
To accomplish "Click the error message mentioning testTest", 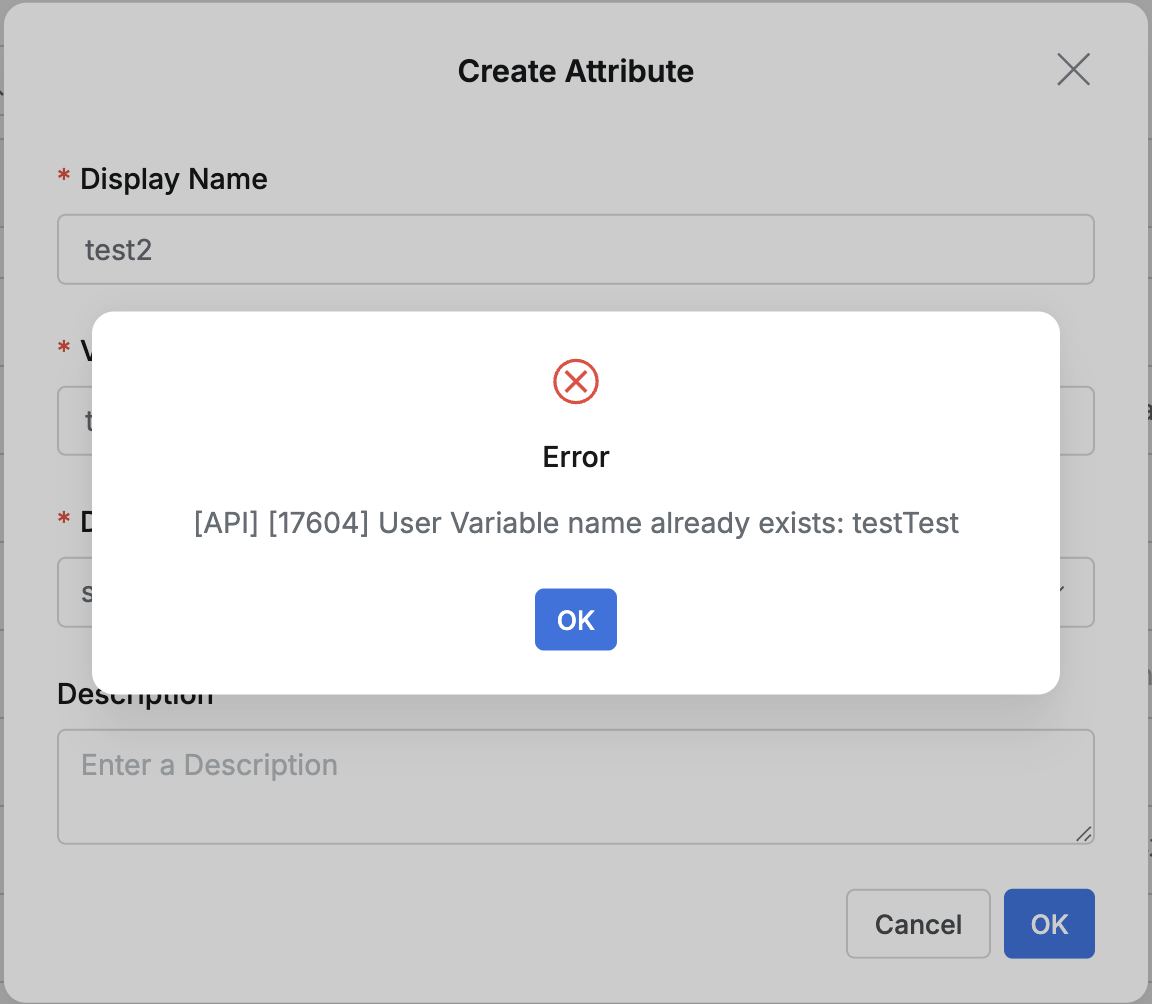I will click(576, 522).
